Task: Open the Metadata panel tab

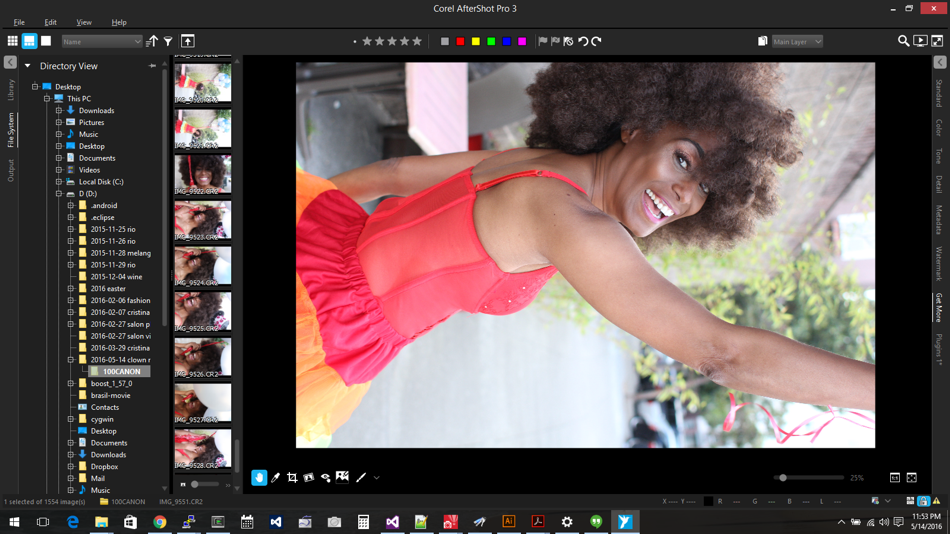Action: [939, 219]
